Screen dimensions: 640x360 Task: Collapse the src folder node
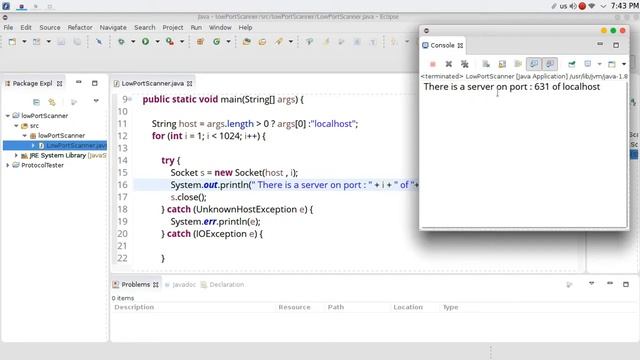tap(16, 126)
